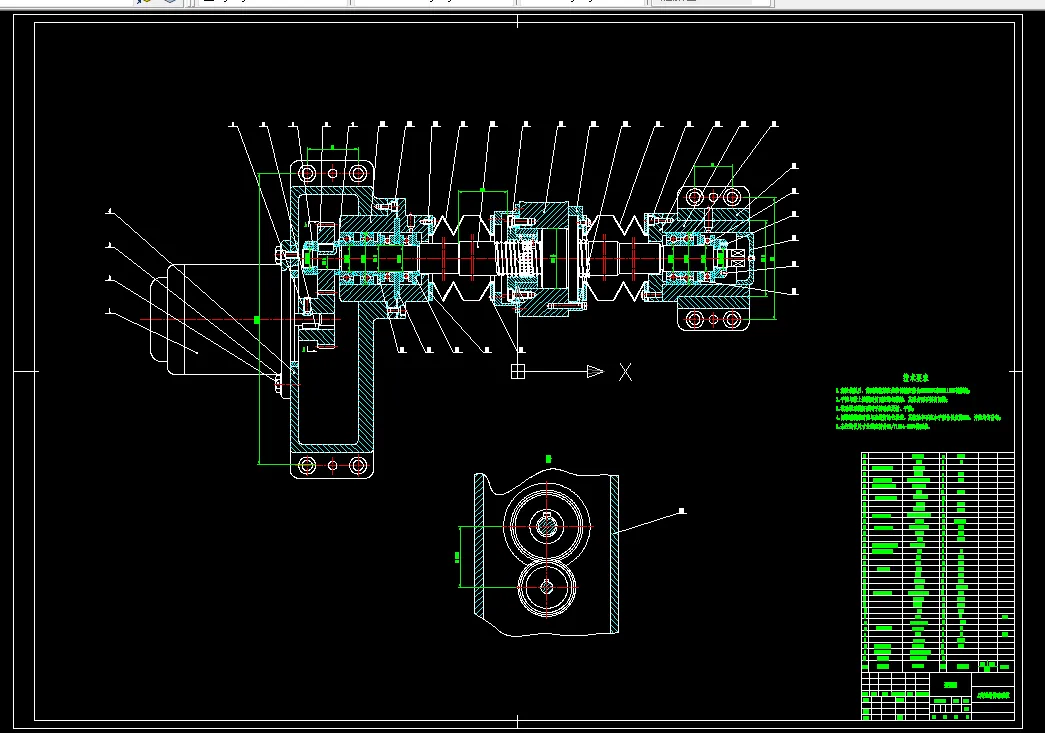This screenshot has height=733, width=1045.
Task: Select the large gear in the section view
Action: pyautogui.click(x=546, y=526)
